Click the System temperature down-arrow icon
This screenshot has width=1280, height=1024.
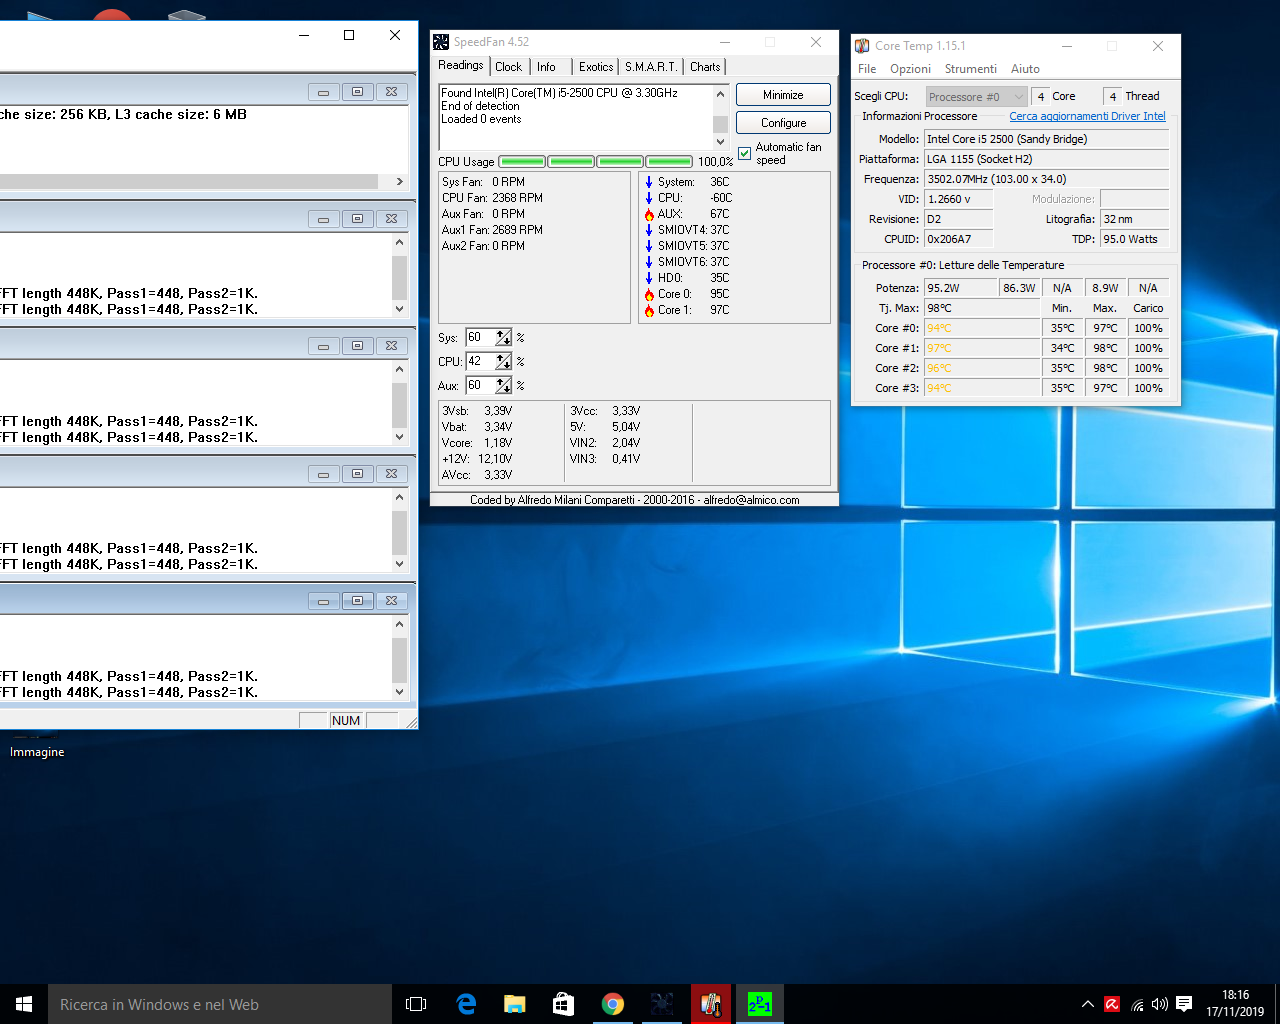click(649, 182)
